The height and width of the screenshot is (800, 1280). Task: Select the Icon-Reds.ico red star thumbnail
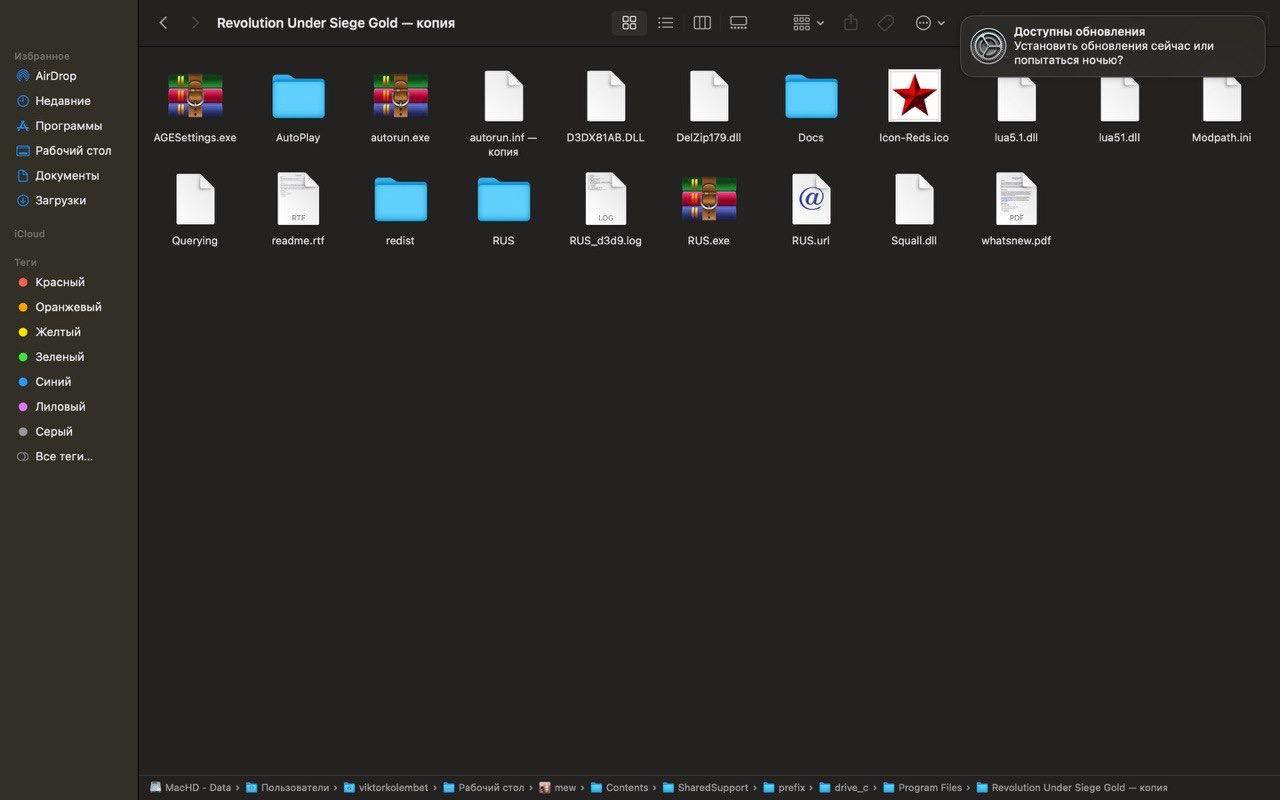point(914,97)
